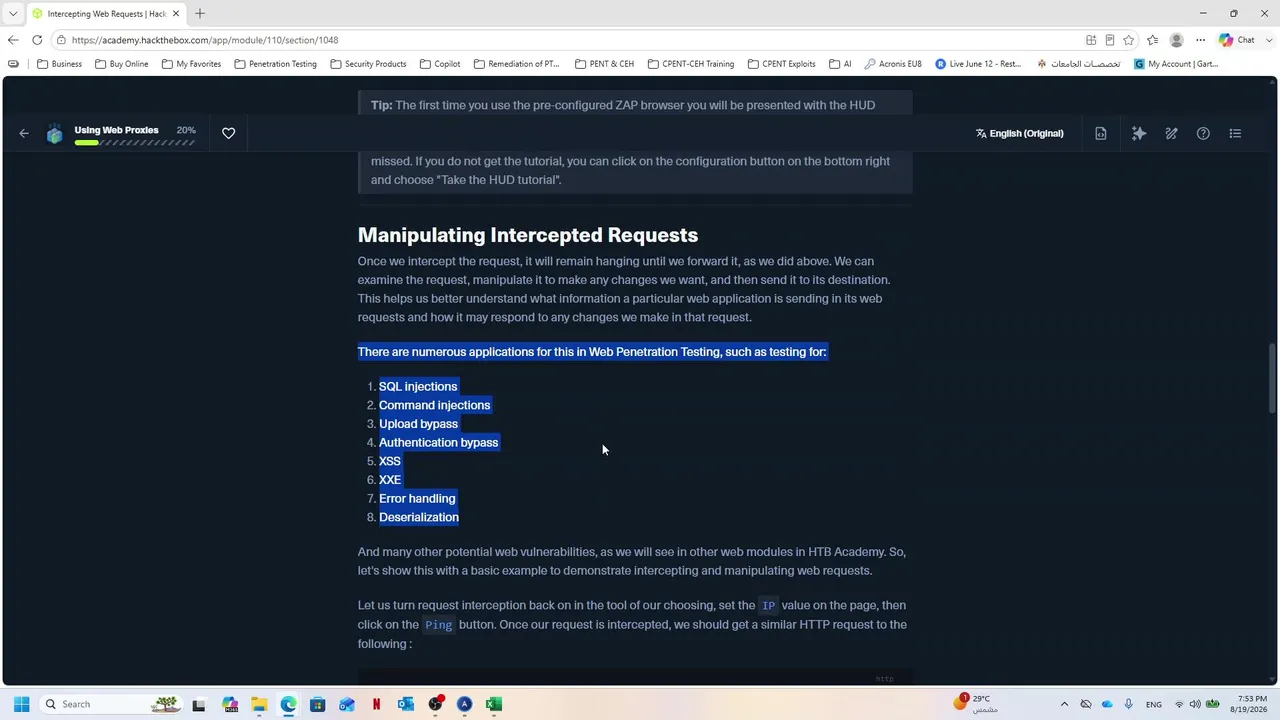
Task: Open the split screen icon in address bar
Action: coord(1091,40)
